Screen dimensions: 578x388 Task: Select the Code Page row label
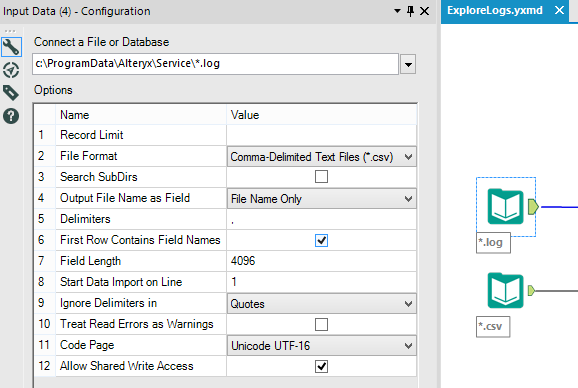click(87, 345)
